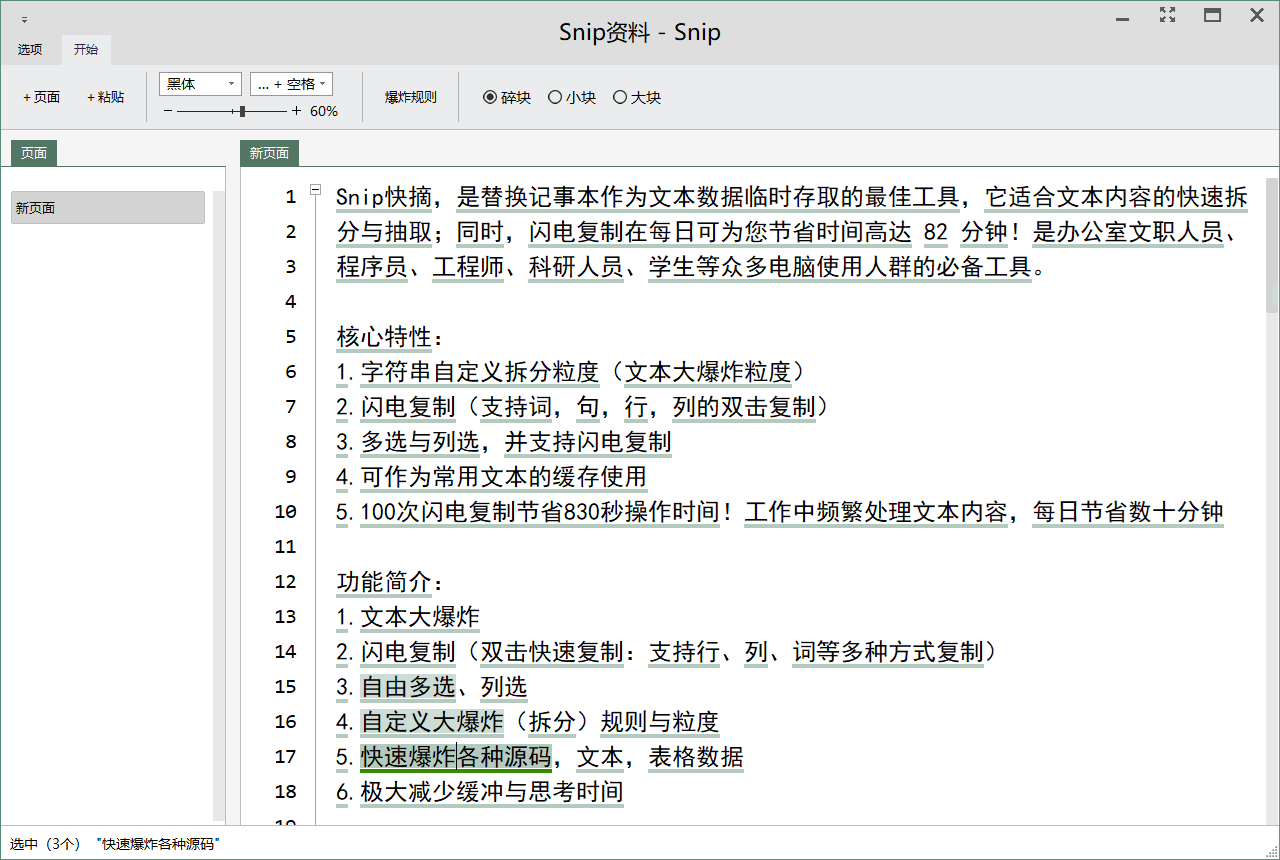Switch to the 开始 ribbon tab
1280x860 pixels.
pos(86,49)
